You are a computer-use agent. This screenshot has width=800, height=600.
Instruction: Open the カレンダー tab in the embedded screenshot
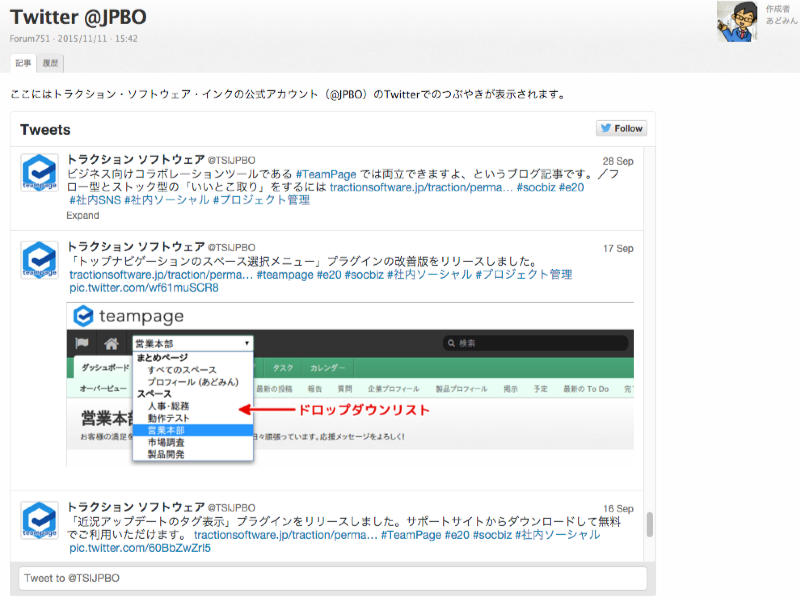[328, 368]
